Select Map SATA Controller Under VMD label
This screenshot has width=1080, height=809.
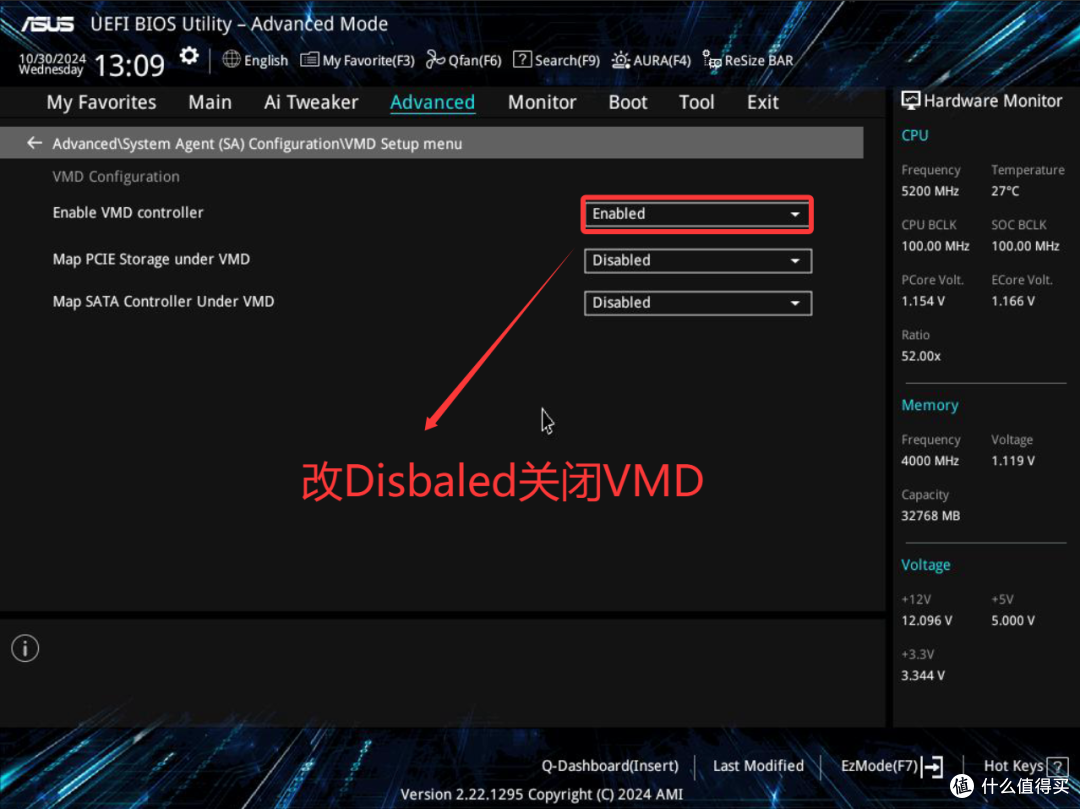(x=163, y=302)
